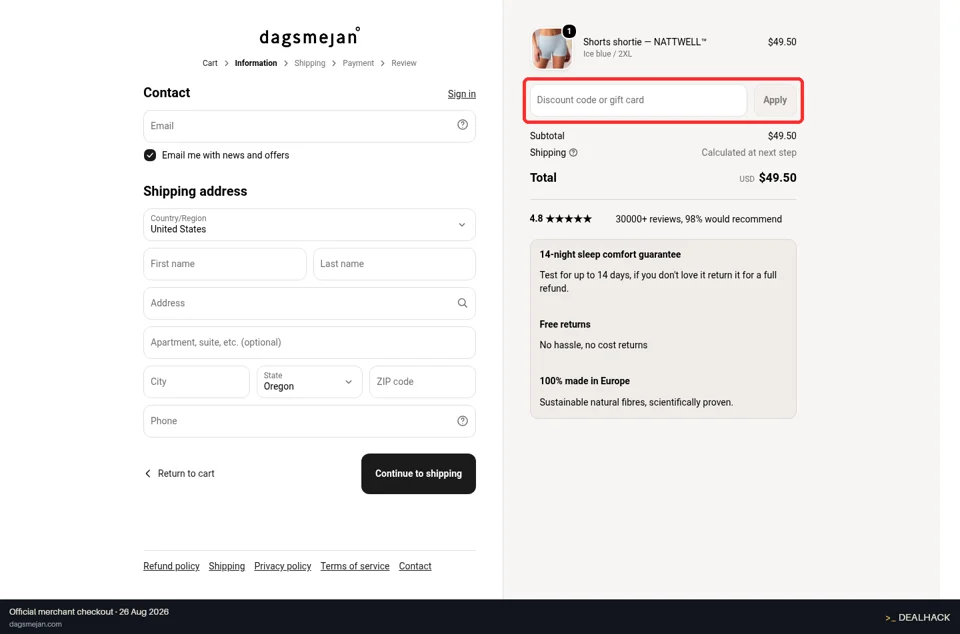The width and height of the screenshot is (960, 634).
Task: Click the back arrow beside Return to cart
Action: tap(148, 474)
